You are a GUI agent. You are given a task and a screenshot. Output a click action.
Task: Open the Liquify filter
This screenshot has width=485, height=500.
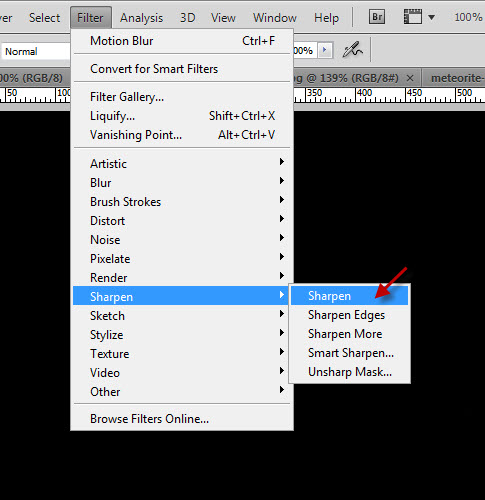(x=182, y=116)
